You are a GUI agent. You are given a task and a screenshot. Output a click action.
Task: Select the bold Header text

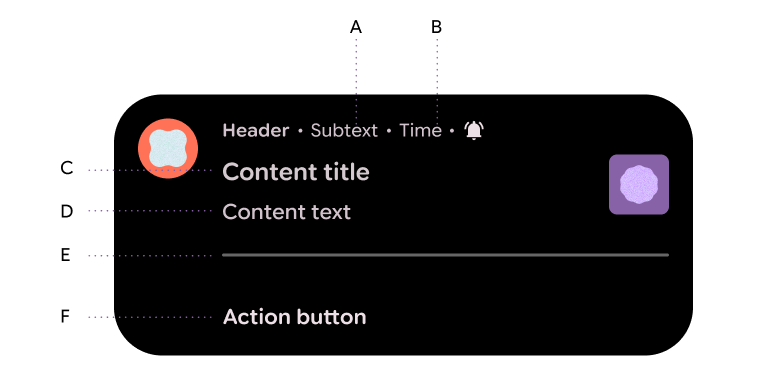[x=255, y=131]
